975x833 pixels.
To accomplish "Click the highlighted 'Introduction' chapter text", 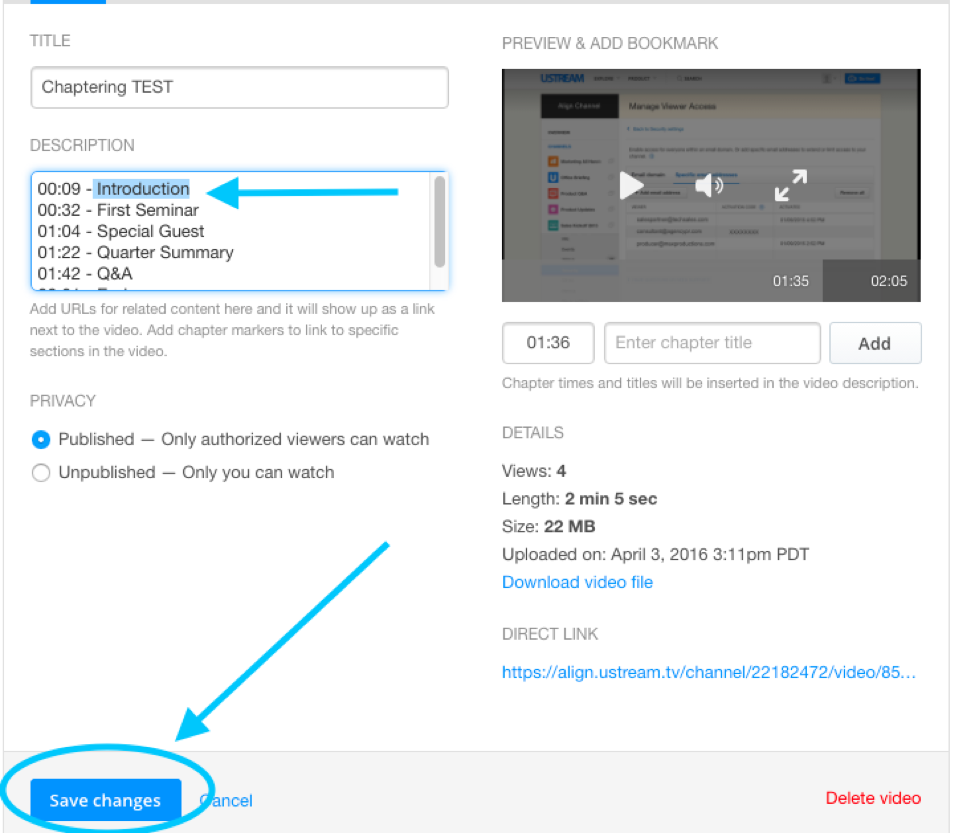I will [143, 189].
